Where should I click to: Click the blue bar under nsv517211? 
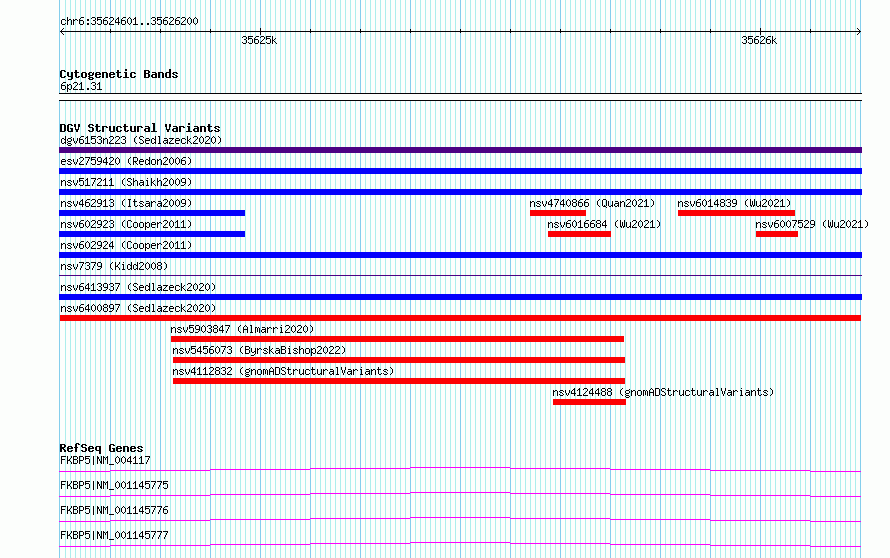point(460,192)
